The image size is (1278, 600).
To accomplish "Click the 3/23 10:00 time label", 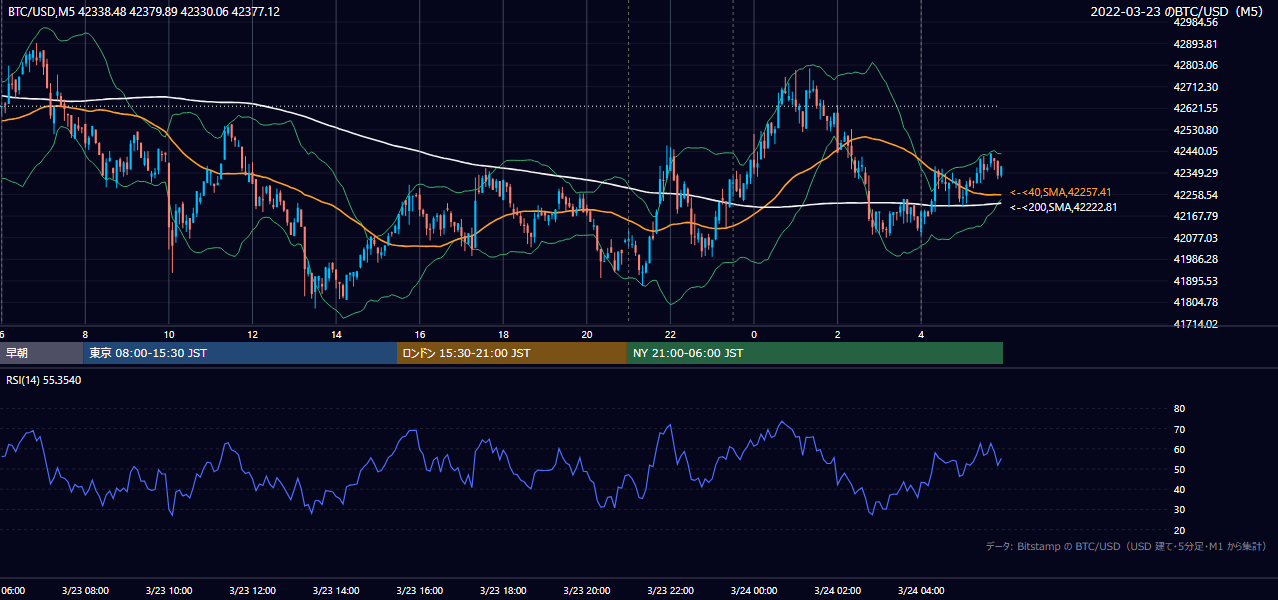I will pos(168,591).
